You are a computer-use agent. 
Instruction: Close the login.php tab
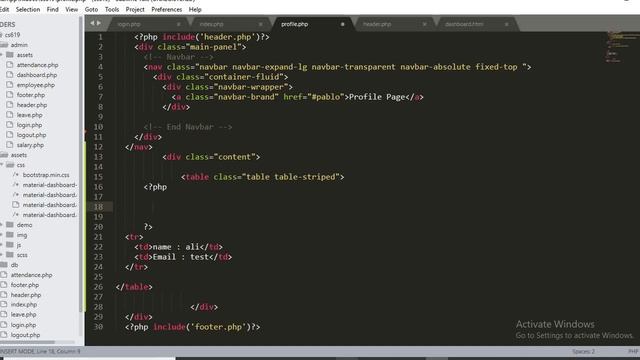pos(178,24)
